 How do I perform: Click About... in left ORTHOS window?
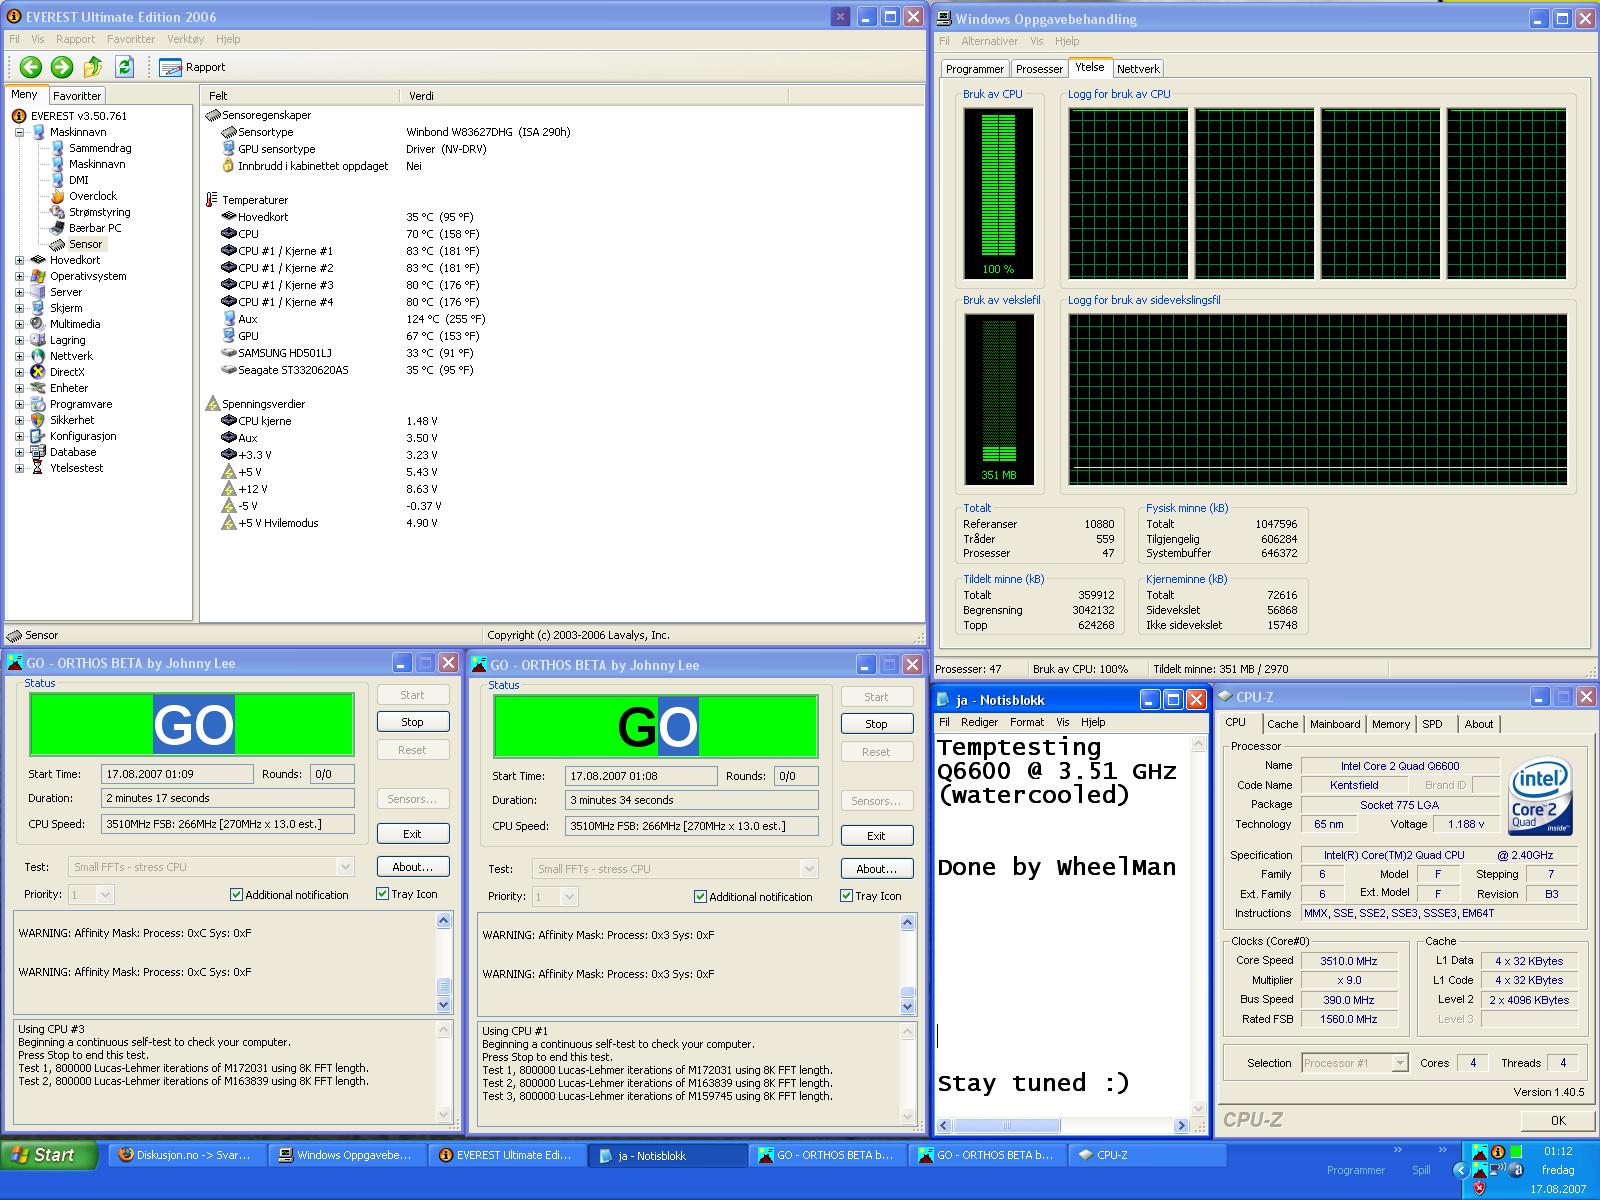(412, 867)
